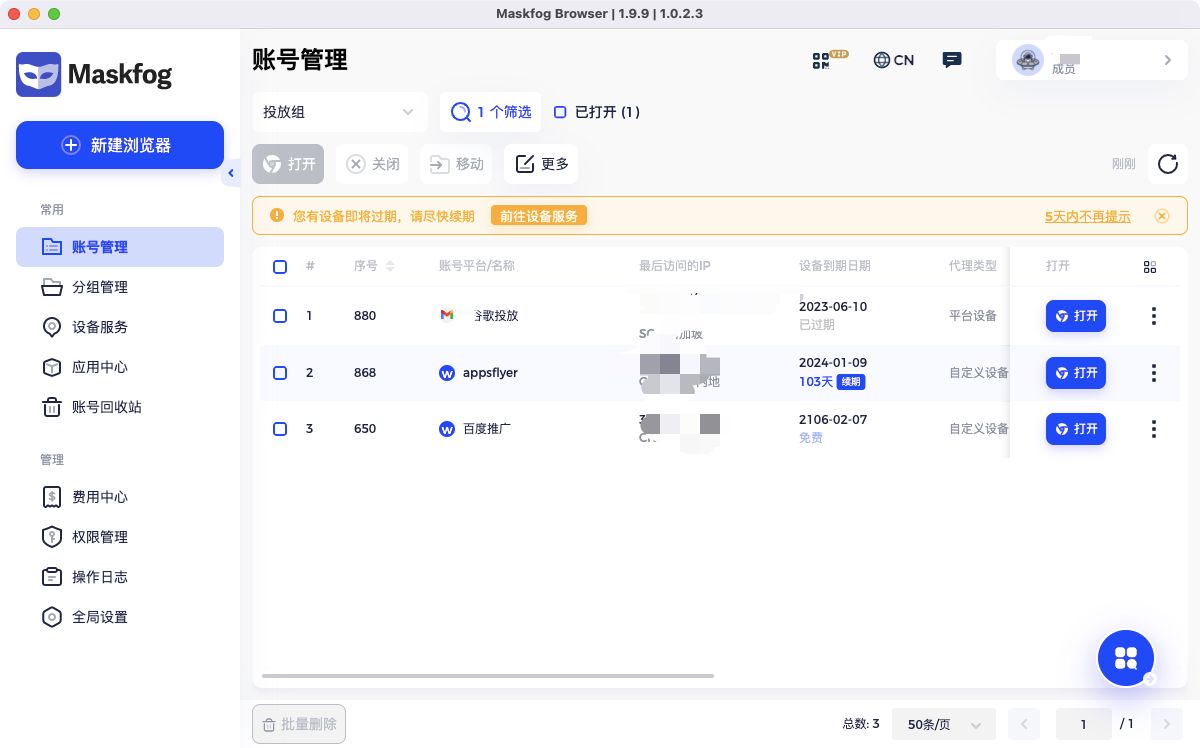Open the 50条/页 page size dropdown

(x=944, y=723)
